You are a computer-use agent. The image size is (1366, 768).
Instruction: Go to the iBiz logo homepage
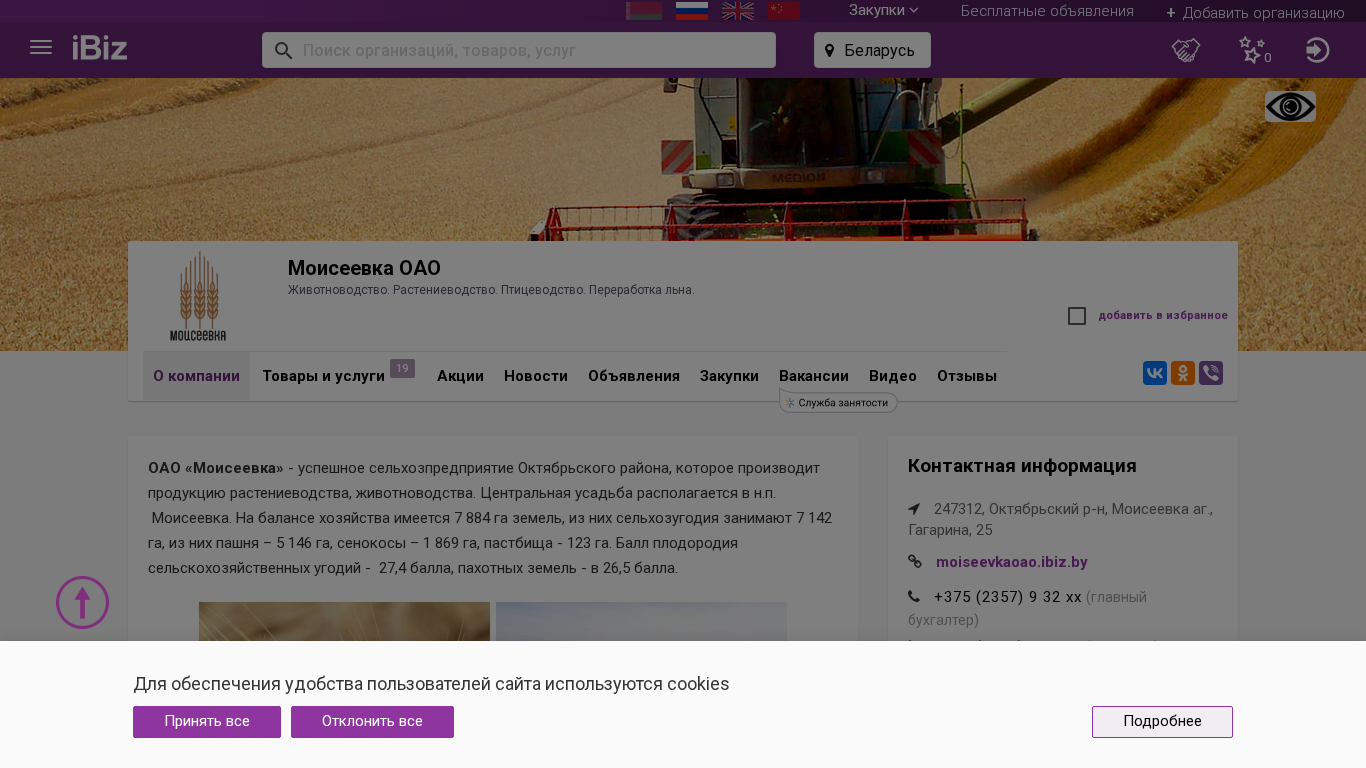pyautogui.click(x=100, y=48)
